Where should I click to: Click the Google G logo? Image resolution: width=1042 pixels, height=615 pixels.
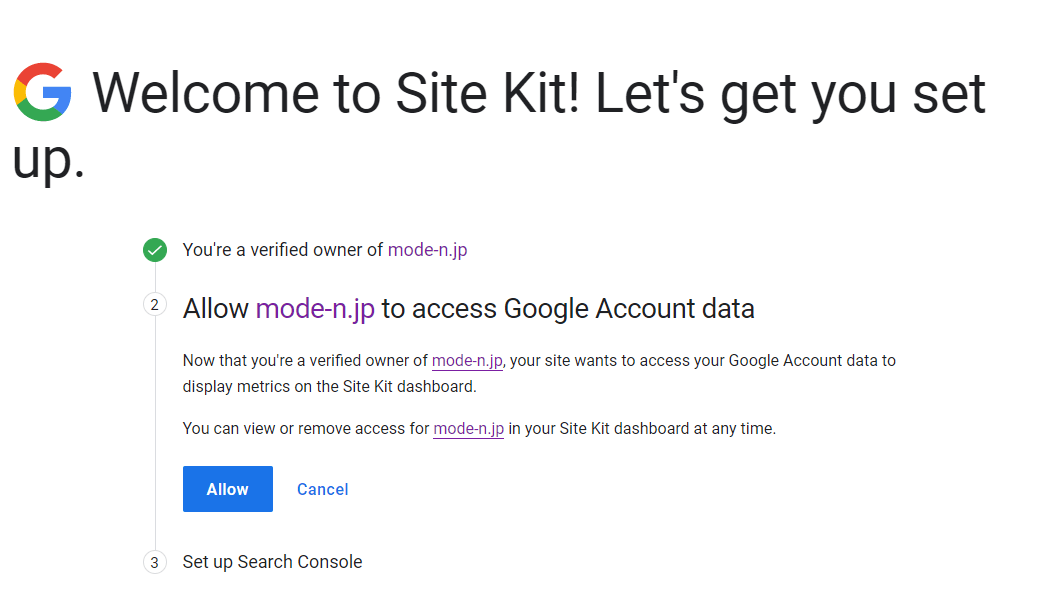43,92
